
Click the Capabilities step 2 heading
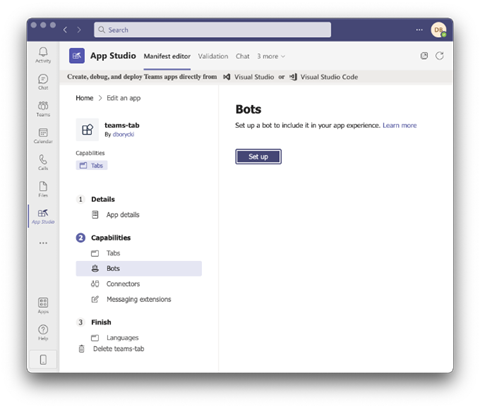point(111,238)
